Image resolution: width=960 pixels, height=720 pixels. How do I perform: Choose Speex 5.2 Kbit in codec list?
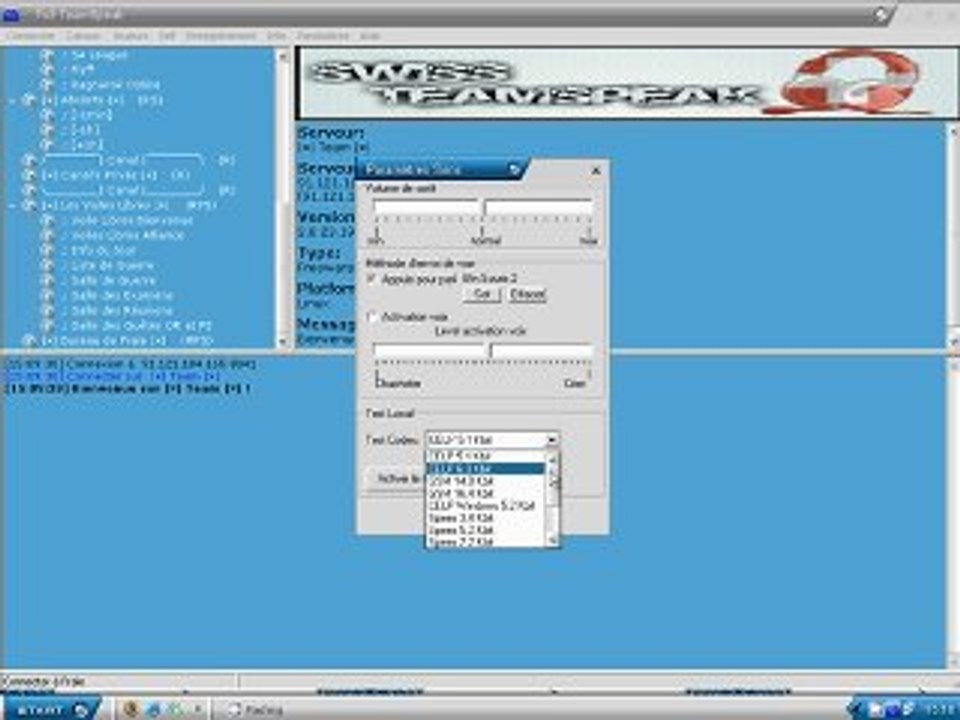[485, 530]
